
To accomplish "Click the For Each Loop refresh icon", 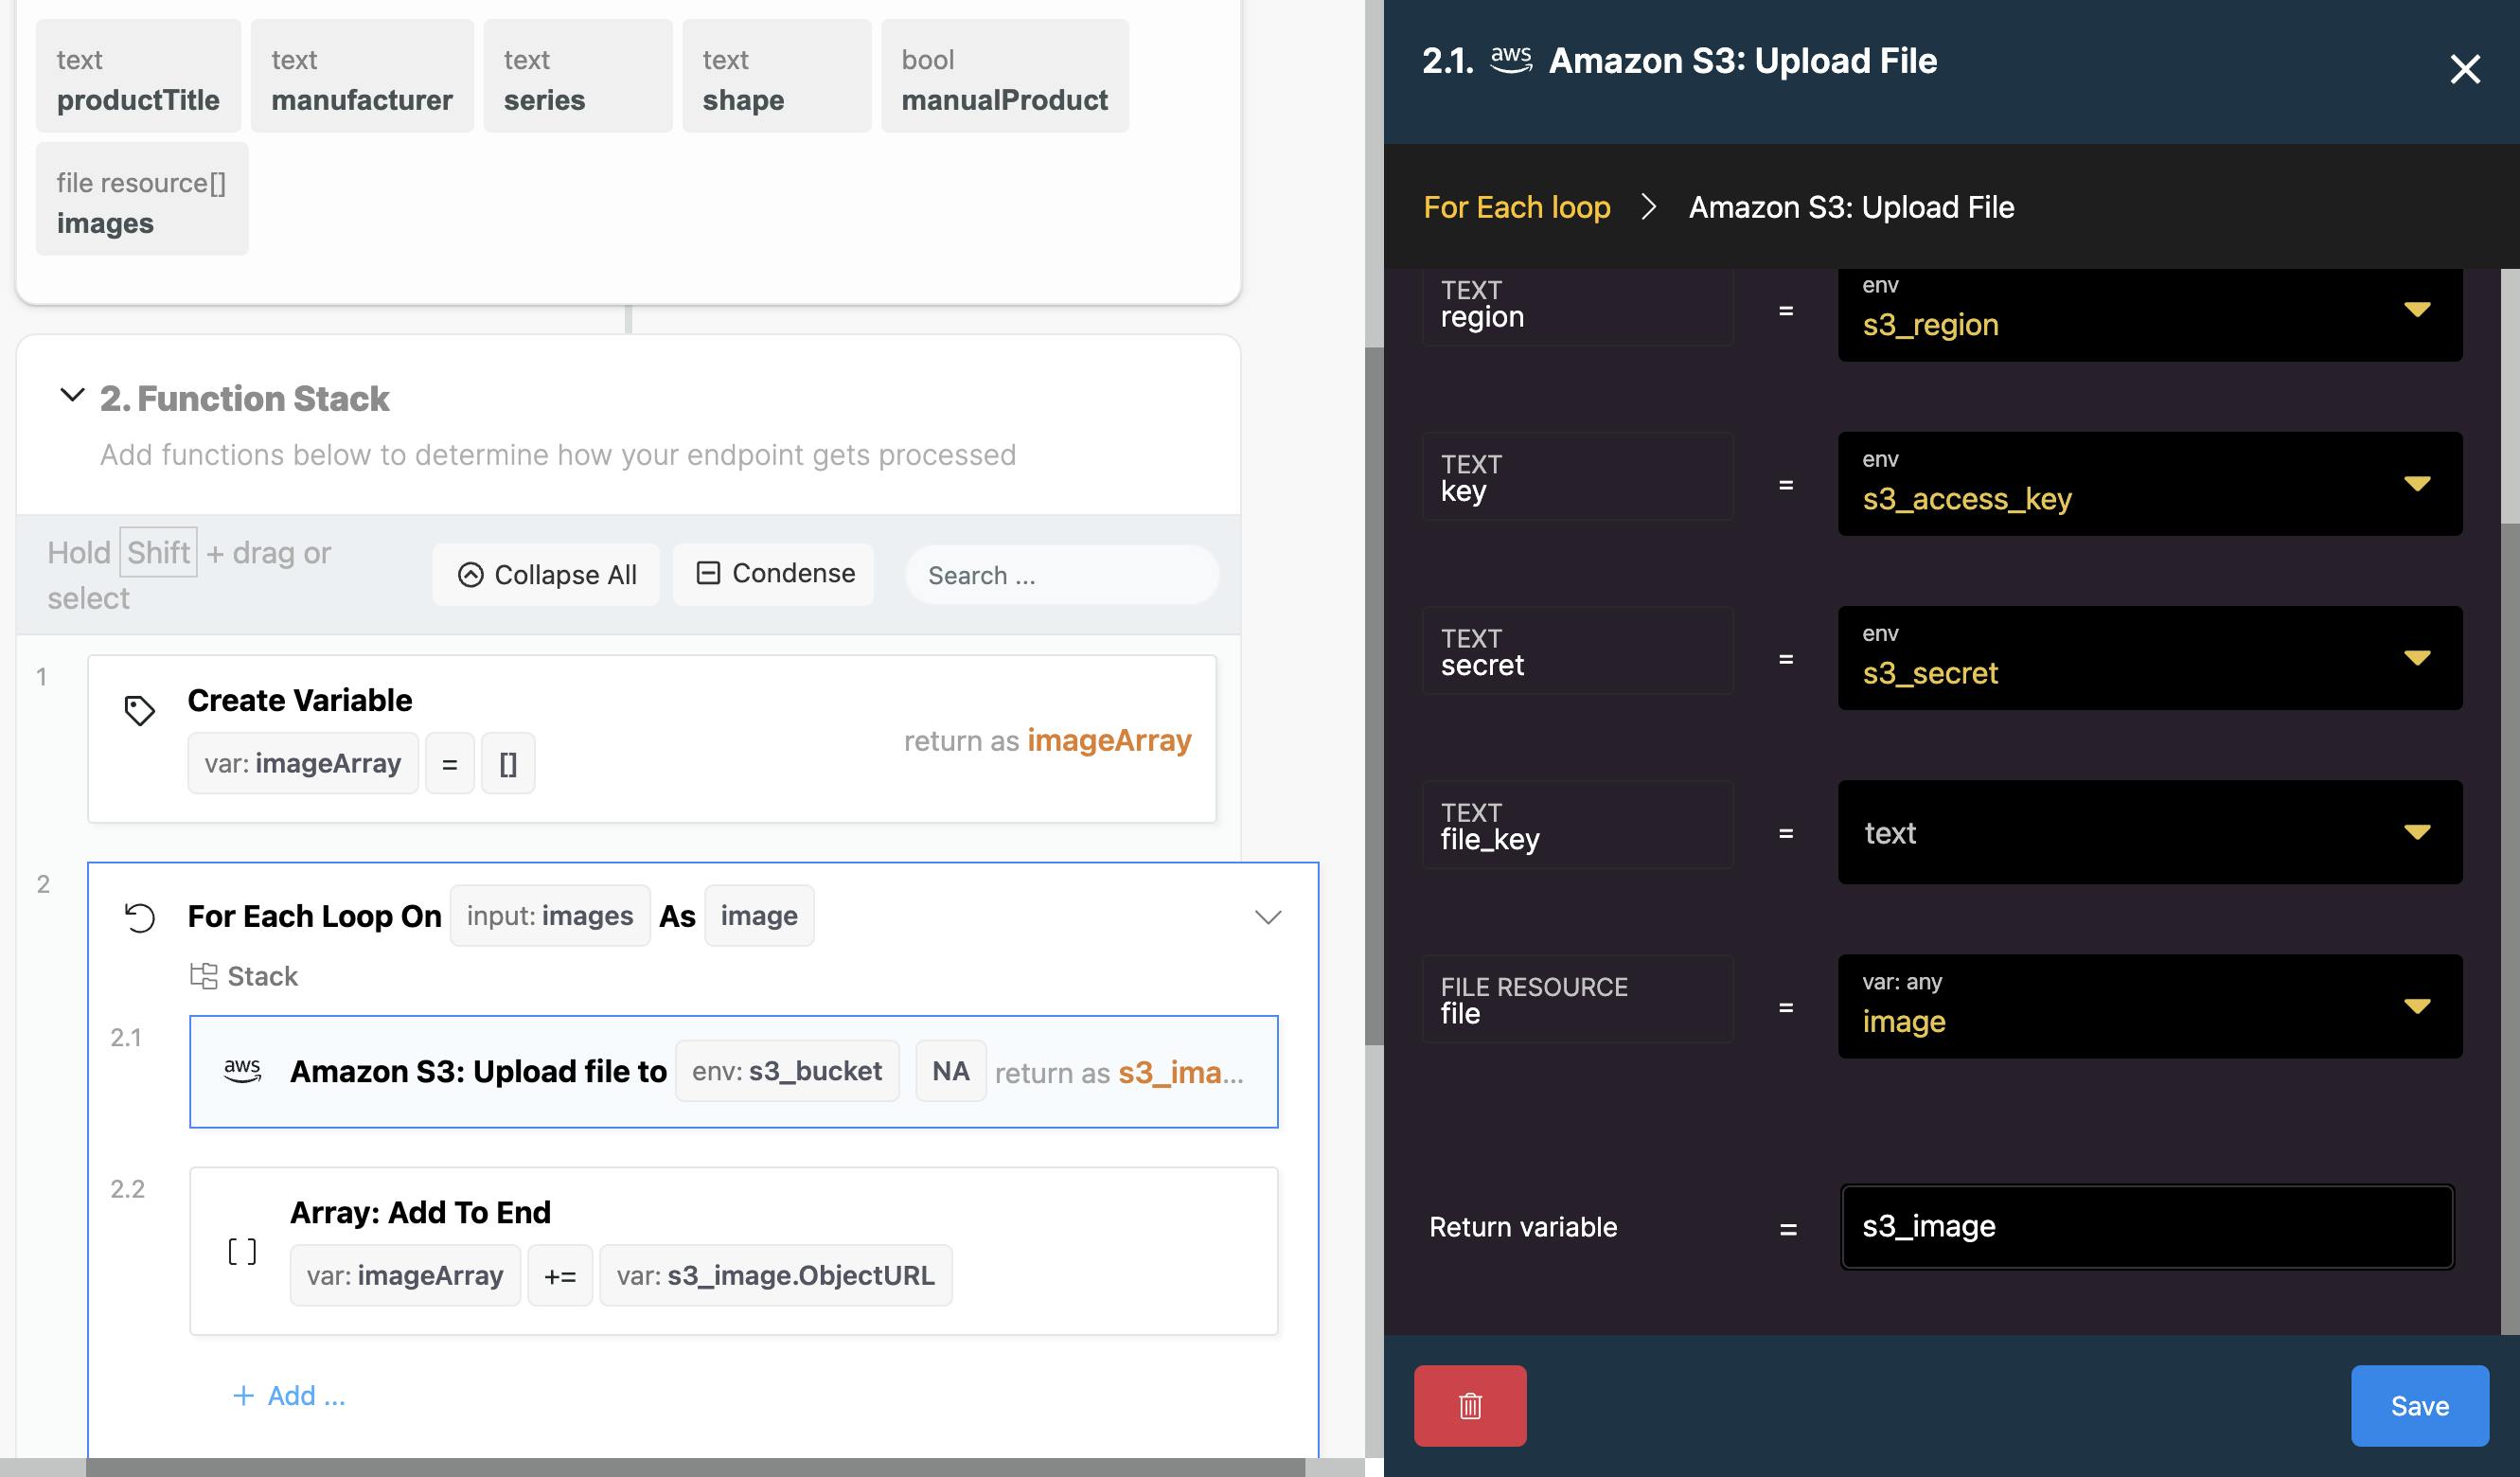I will (139, 916).
